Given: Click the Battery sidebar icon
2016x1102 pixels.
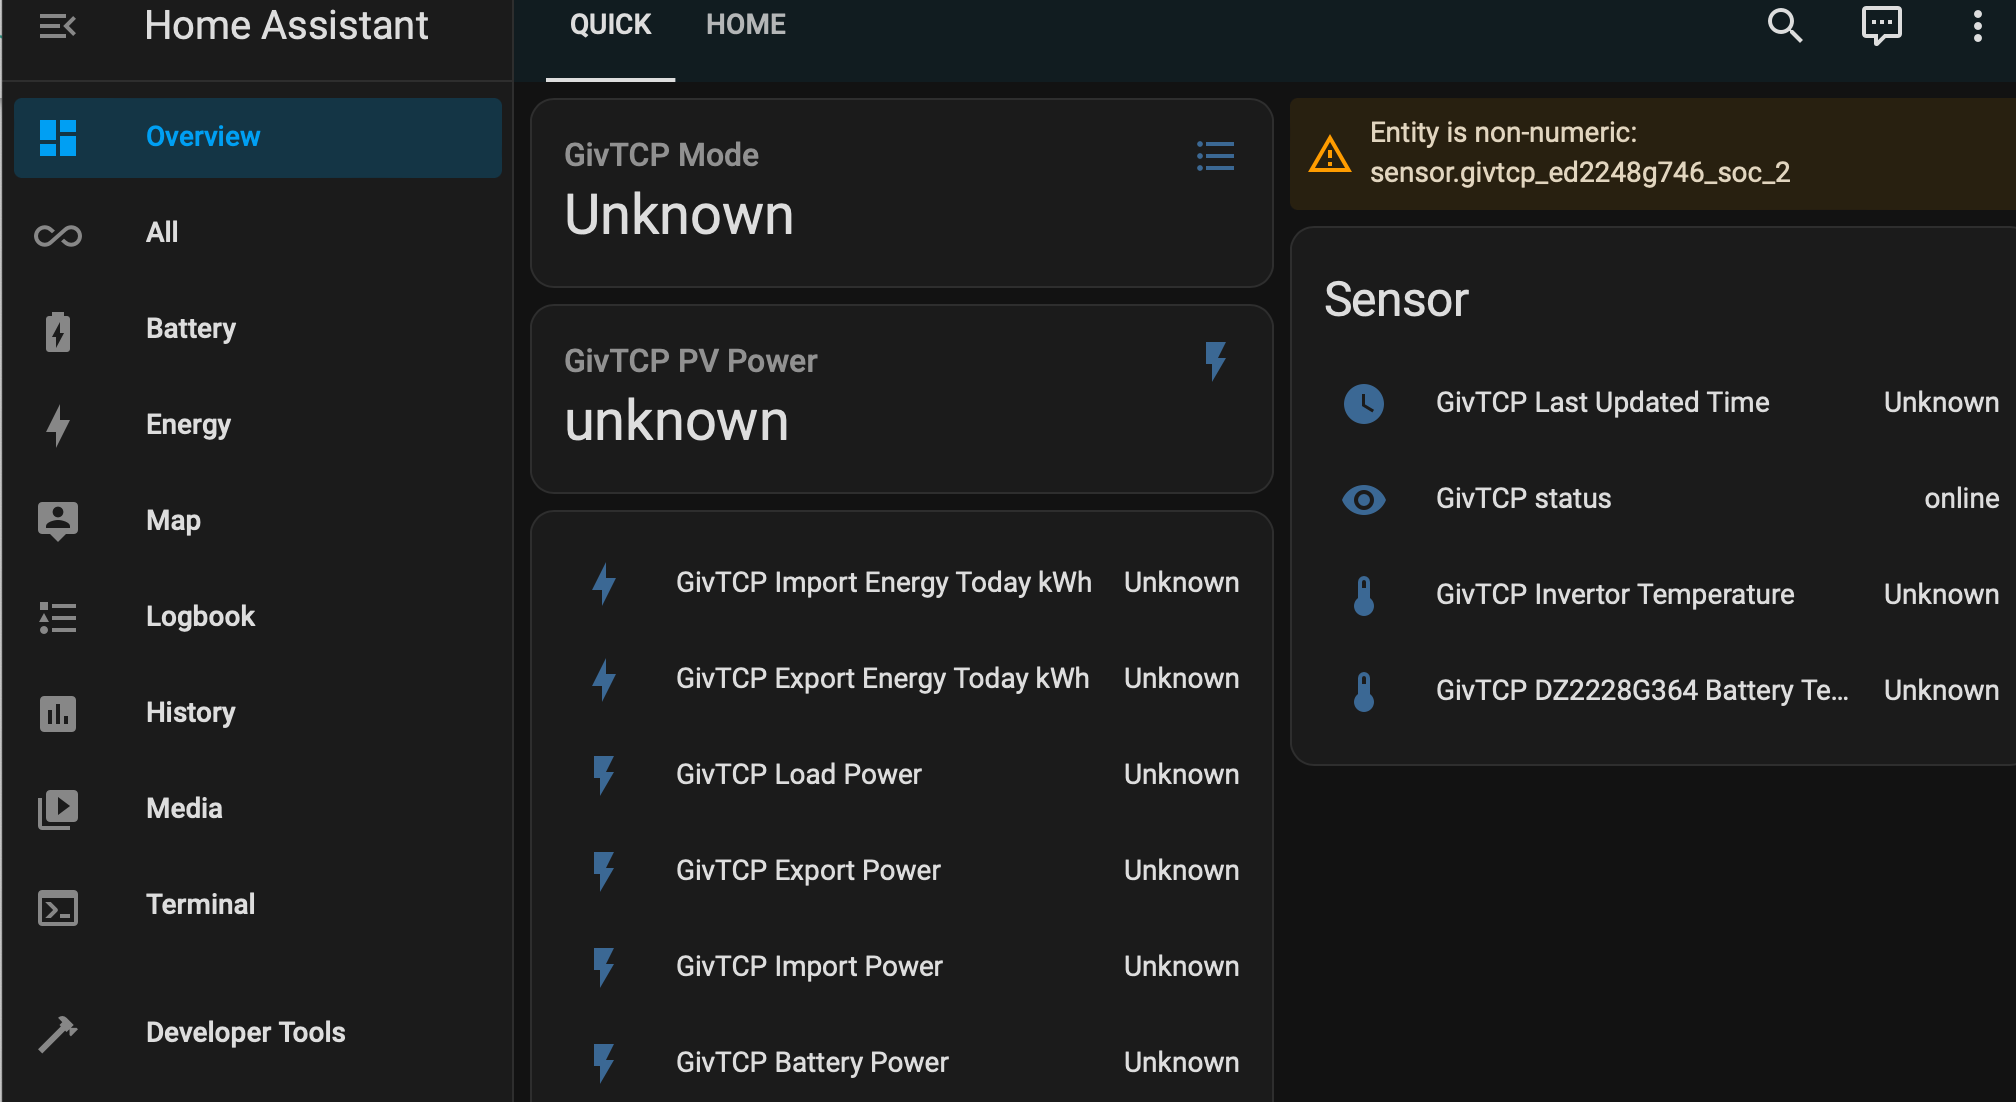Looking at the screenshot, I should click(58, 331).
